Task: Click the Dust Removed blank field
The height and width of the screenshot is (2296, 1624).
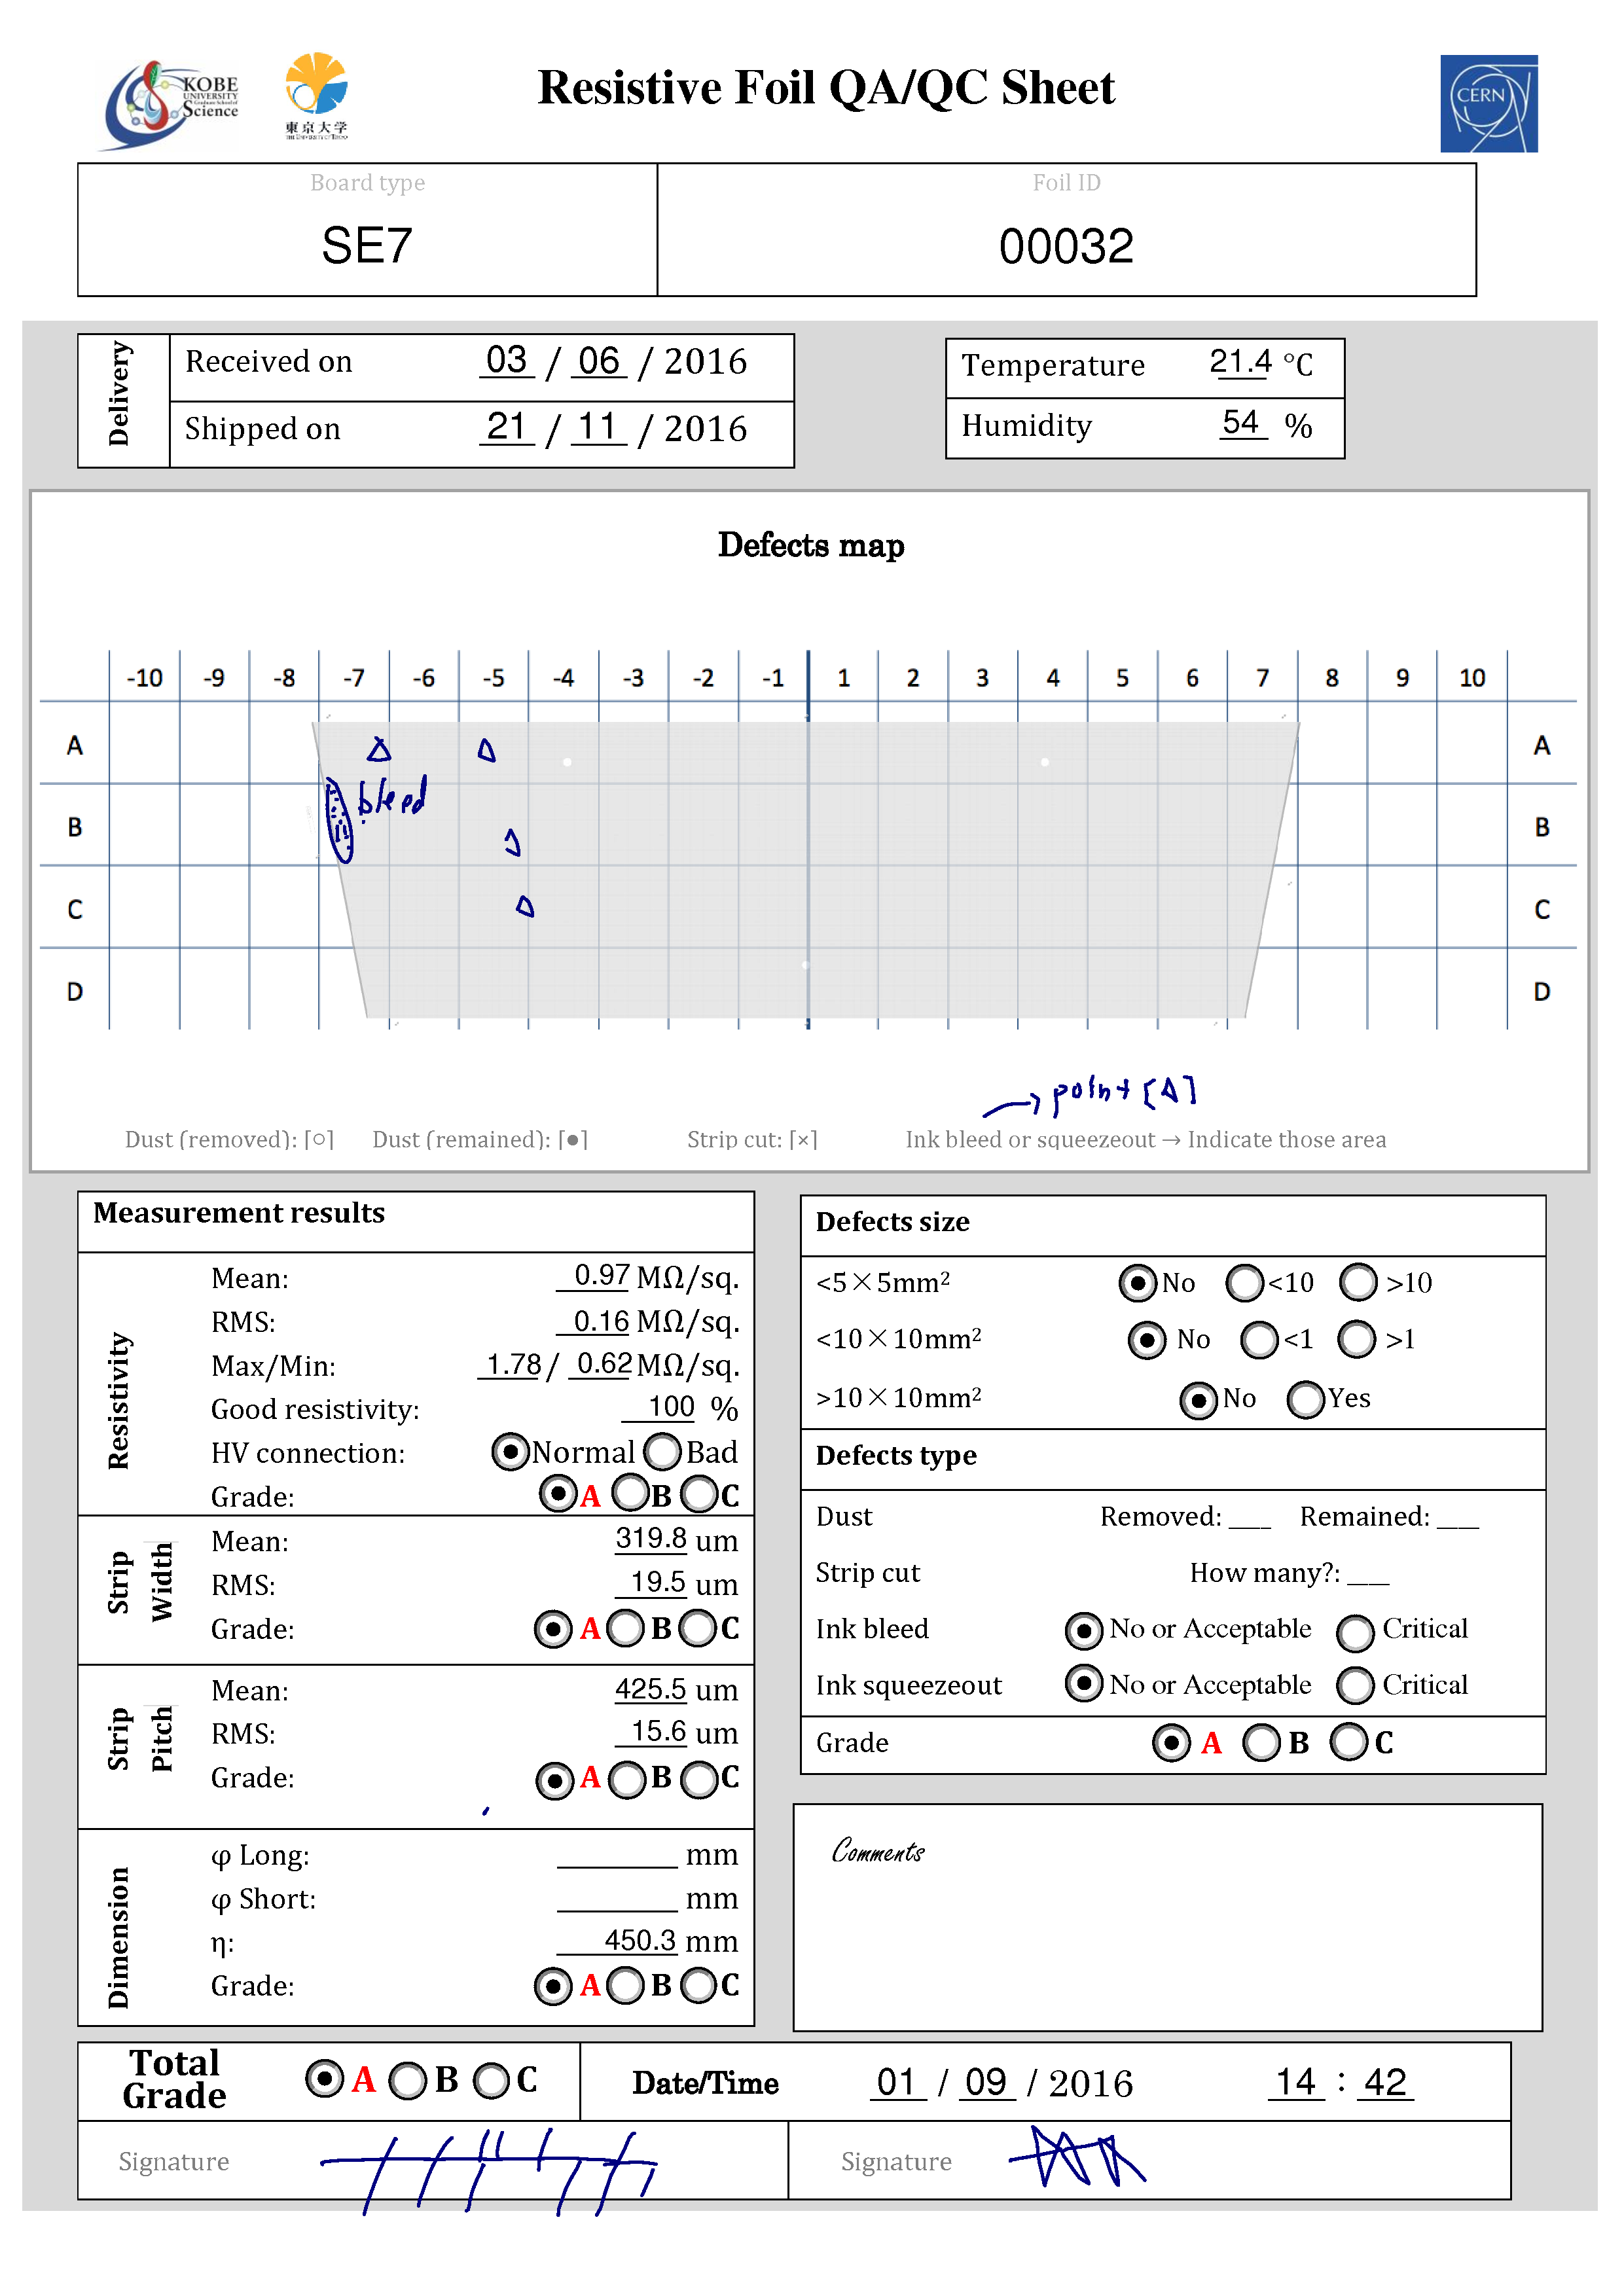Action: click(1250, 1517)
